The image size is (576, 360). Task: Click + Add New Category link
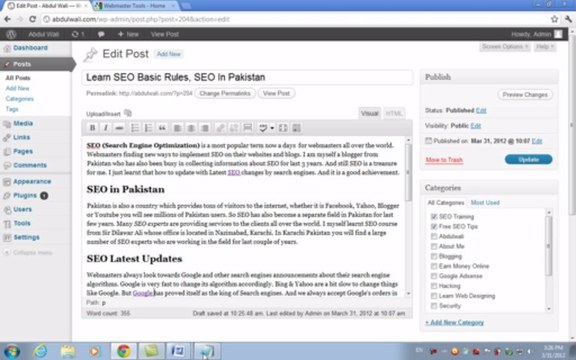pyautogui.click(x=454, y=323)
